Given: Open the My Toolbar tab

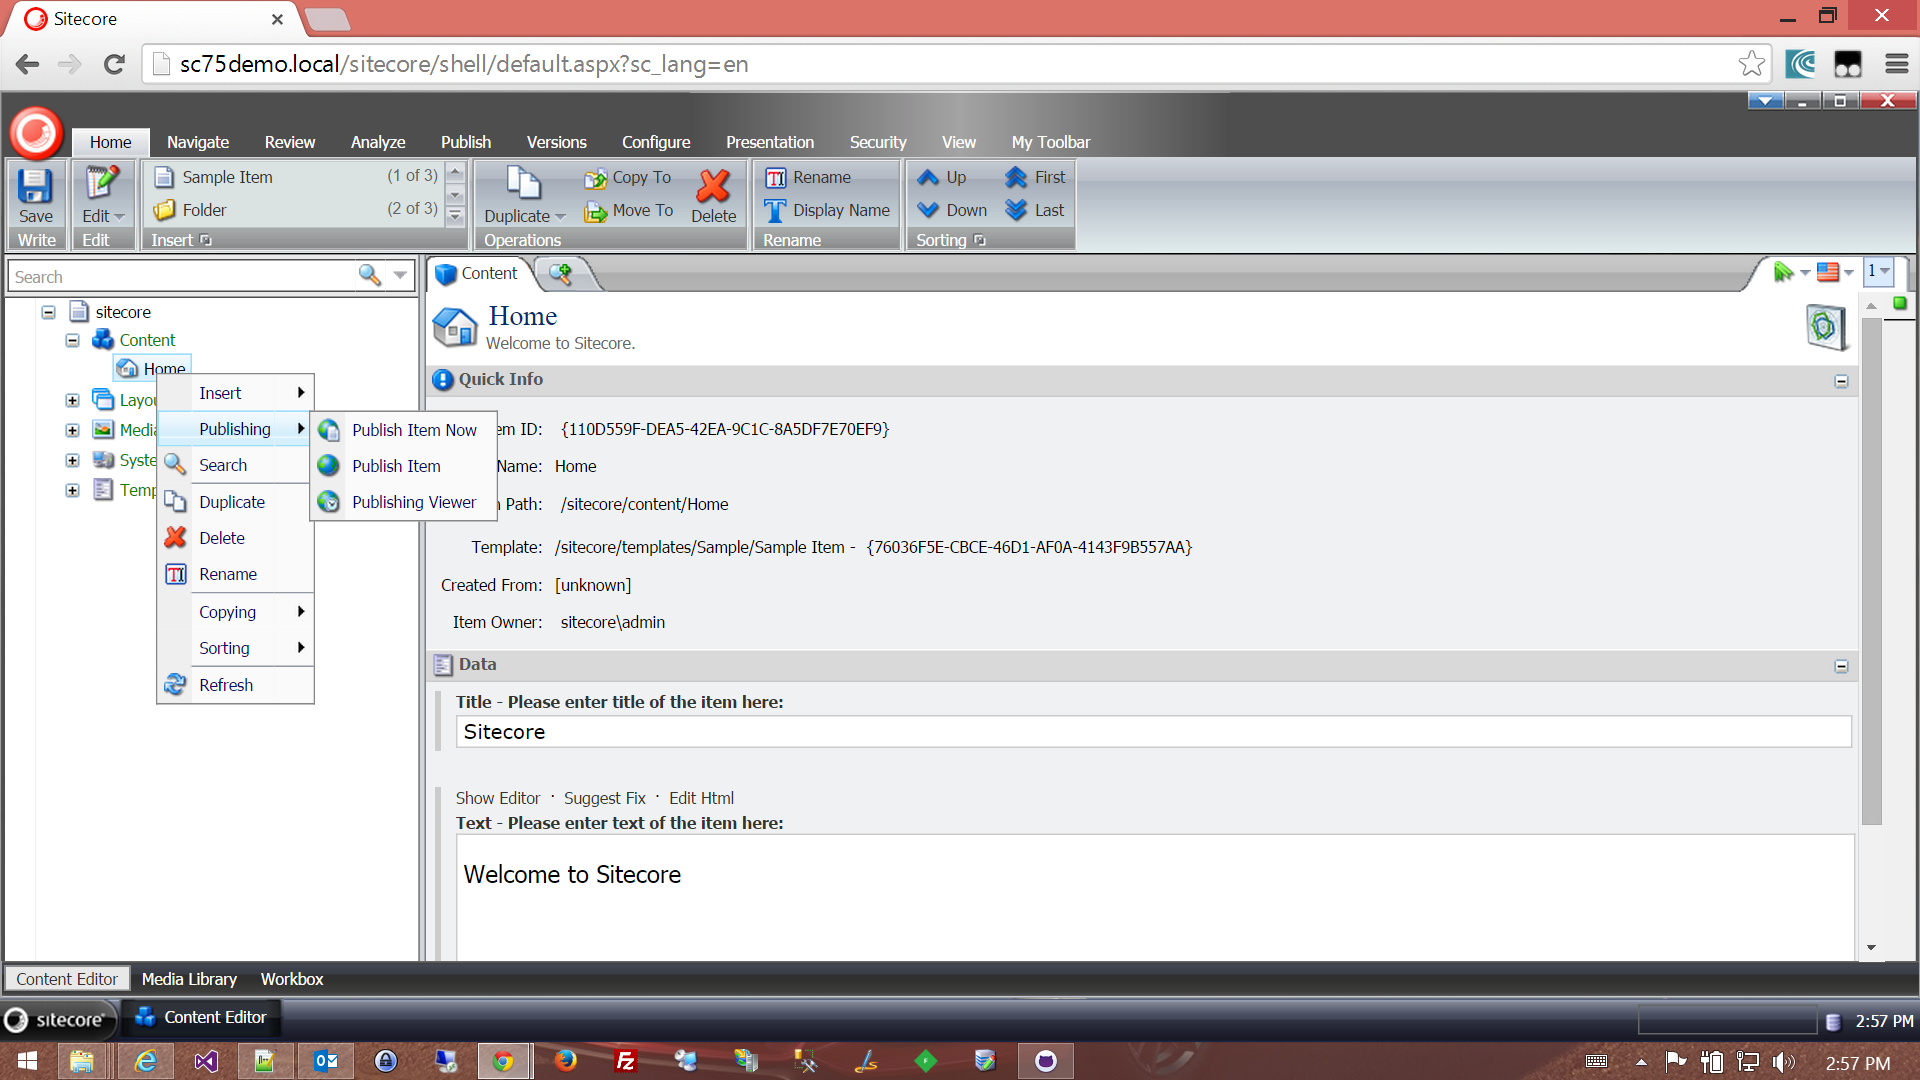Looking at the screenshot, I should click(x=1051, y=142).
